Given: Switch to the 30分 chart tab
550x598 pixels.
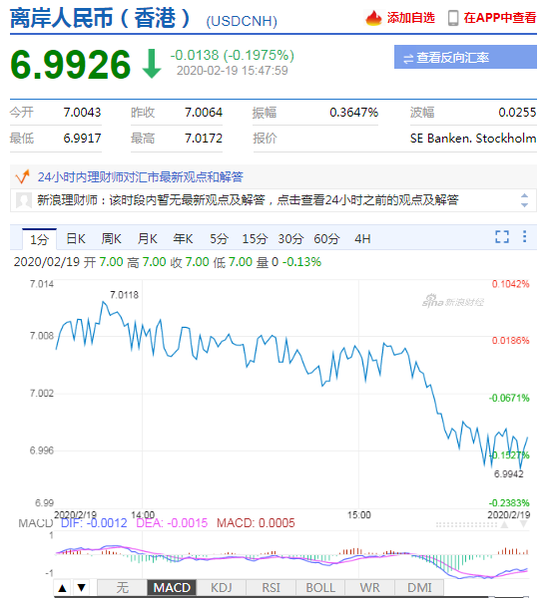Looking at the screenshot, I should click(290, 239).
